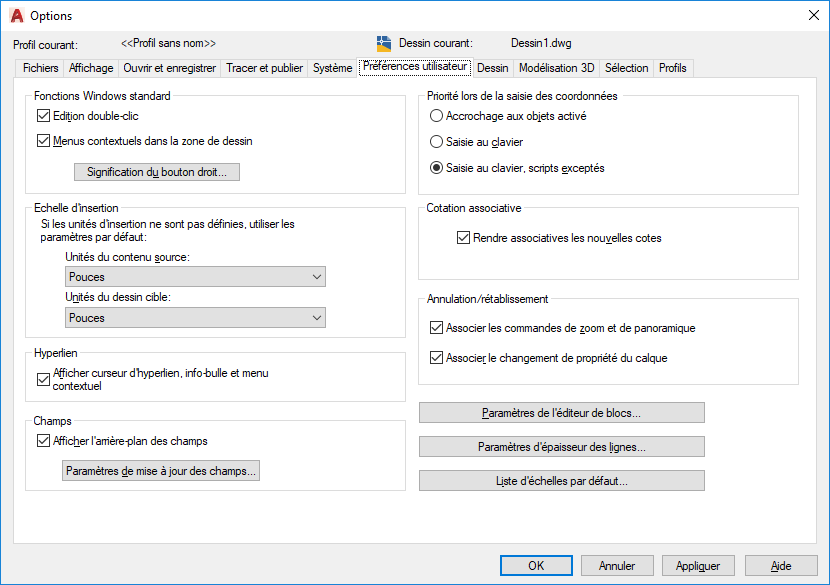Viewport: 830px width, 585px height.
Task: Open Paramètres de l'éditeur de blocs
Action: tap(561, 413)
